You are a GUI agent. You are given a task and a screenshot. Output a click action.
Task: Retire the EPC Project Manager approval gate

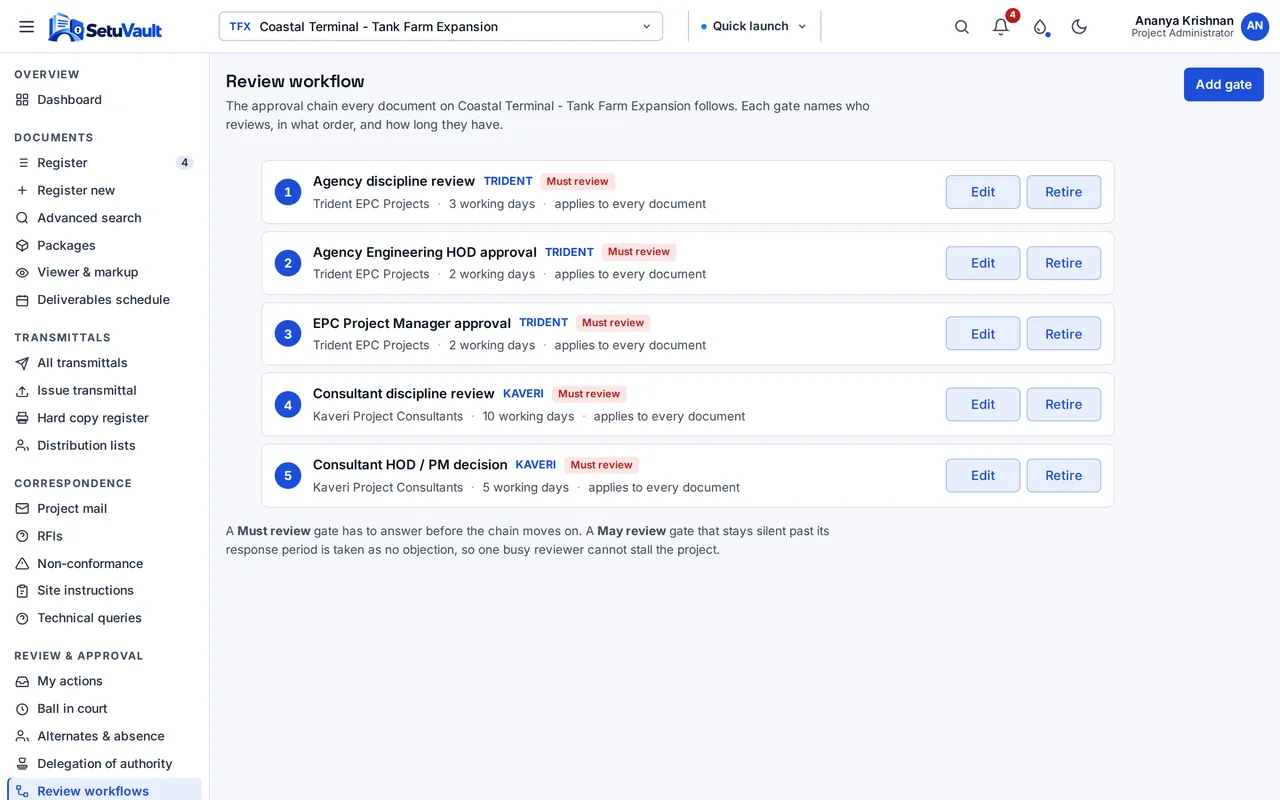[x=1064, y=334]
